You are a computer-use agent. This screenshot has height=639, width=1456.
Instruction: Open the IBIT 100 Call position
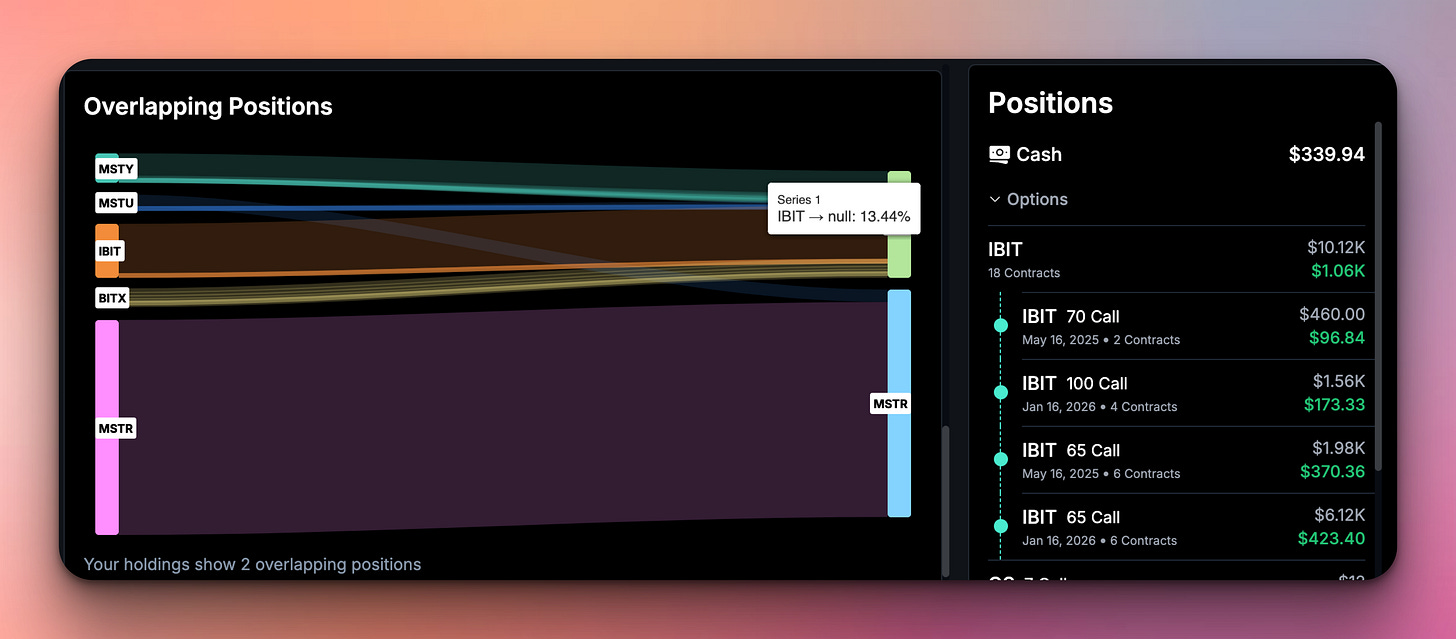1193,393
